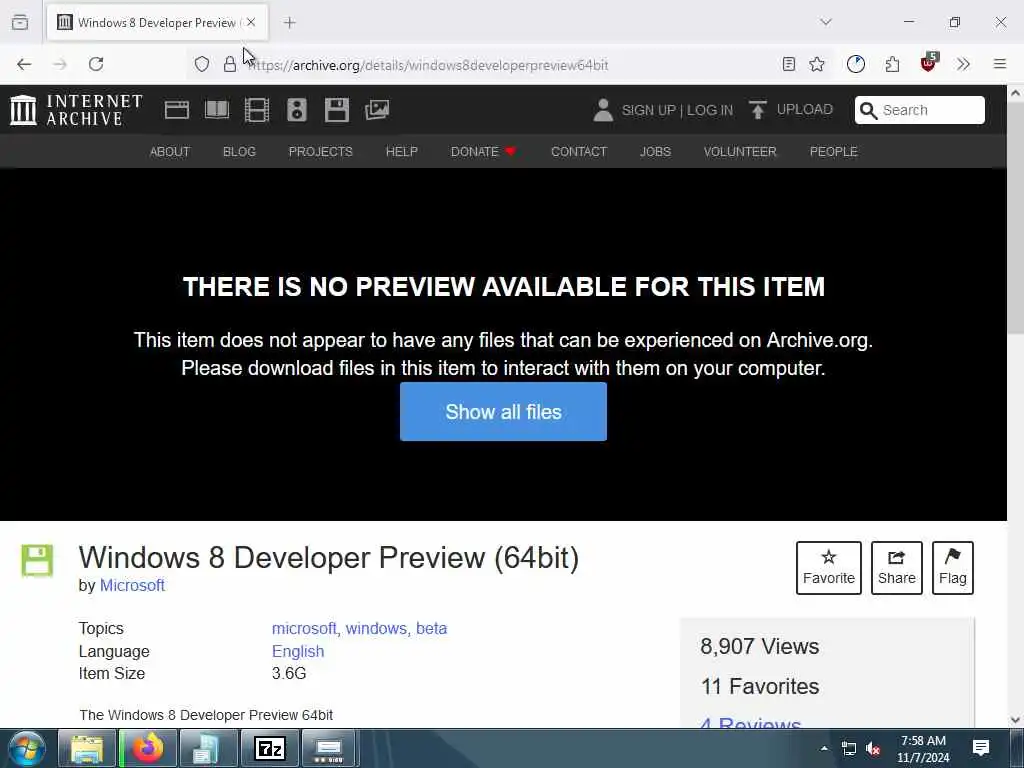This screenshot has width=1024, height=768.
Task: Go back with the browser back arrow
Action: tap(24, 64)
